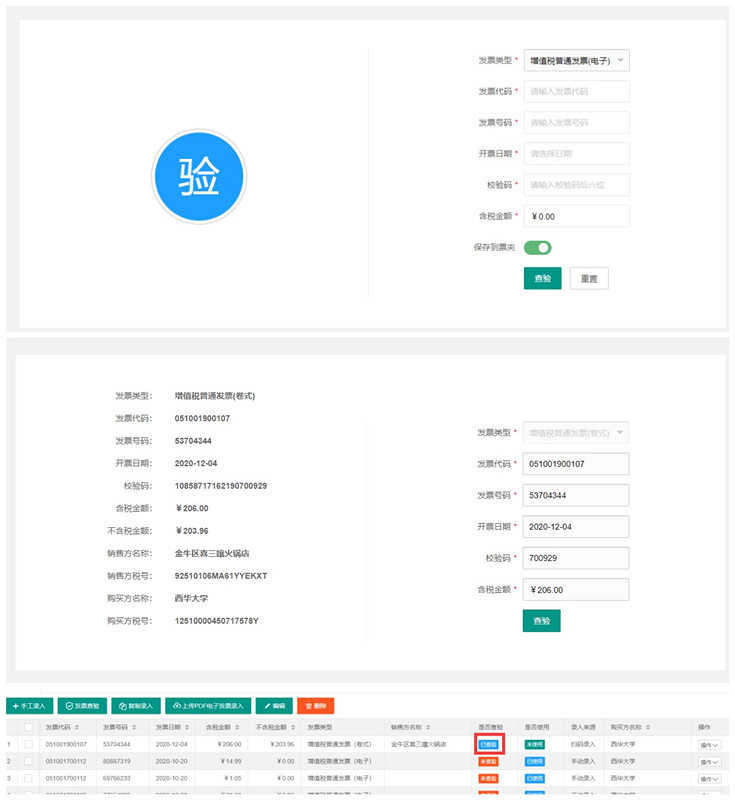Check the select-all checkbox in table header
Image resolution: width=735 pixels, height=800 pixels.
click(29, 727)
